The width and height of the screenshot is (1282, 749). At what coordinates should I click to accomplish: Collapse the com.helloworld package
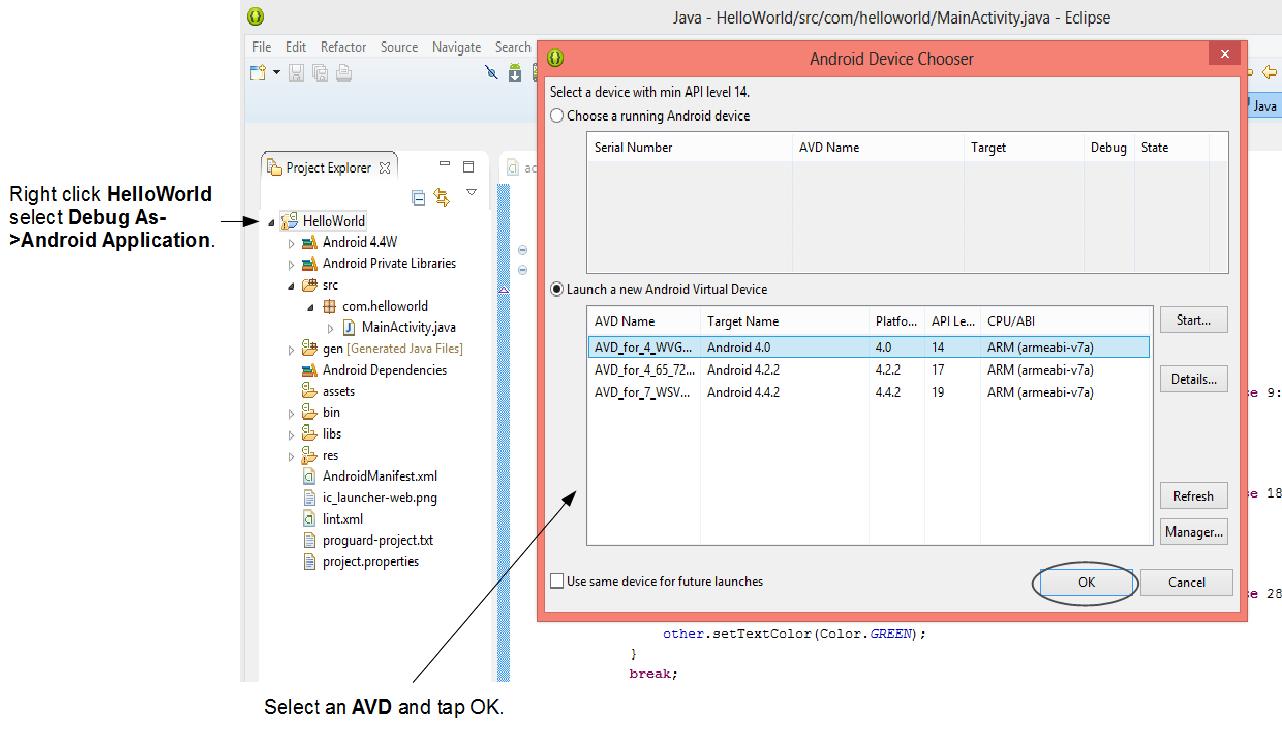(311, 307)
